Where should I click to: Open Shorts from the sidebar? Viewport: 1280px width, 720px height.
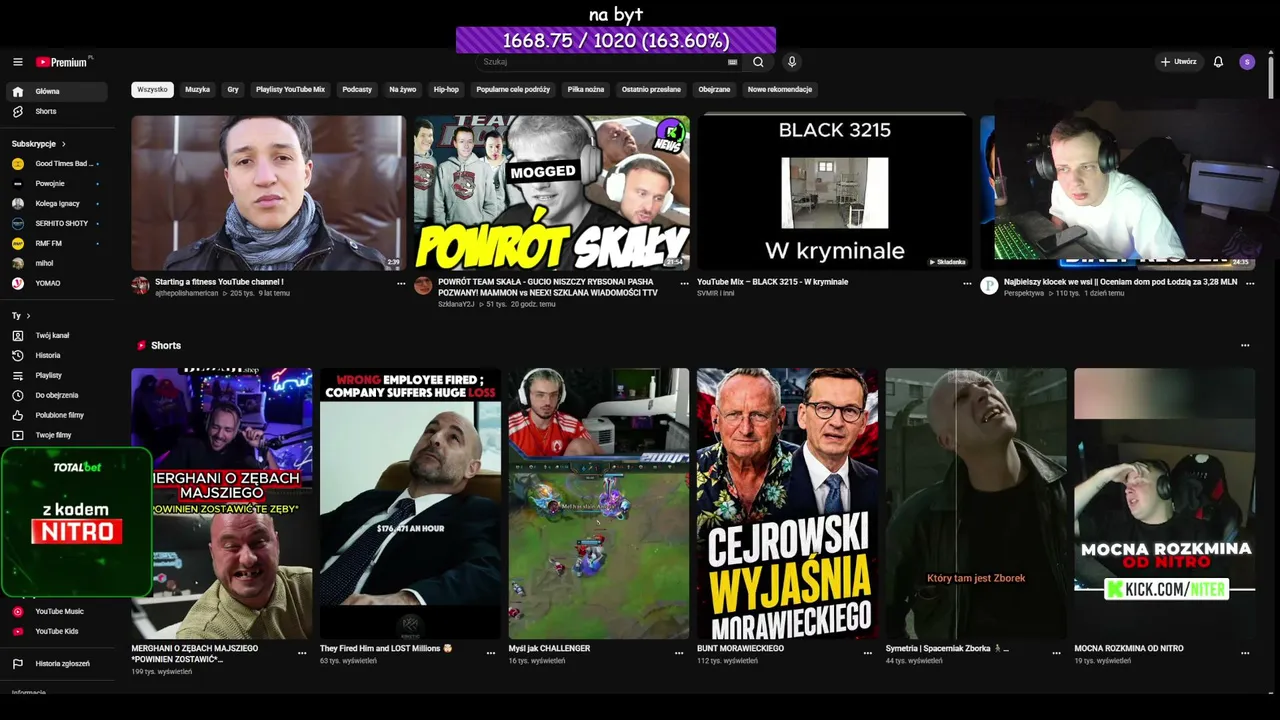point(57,112)
